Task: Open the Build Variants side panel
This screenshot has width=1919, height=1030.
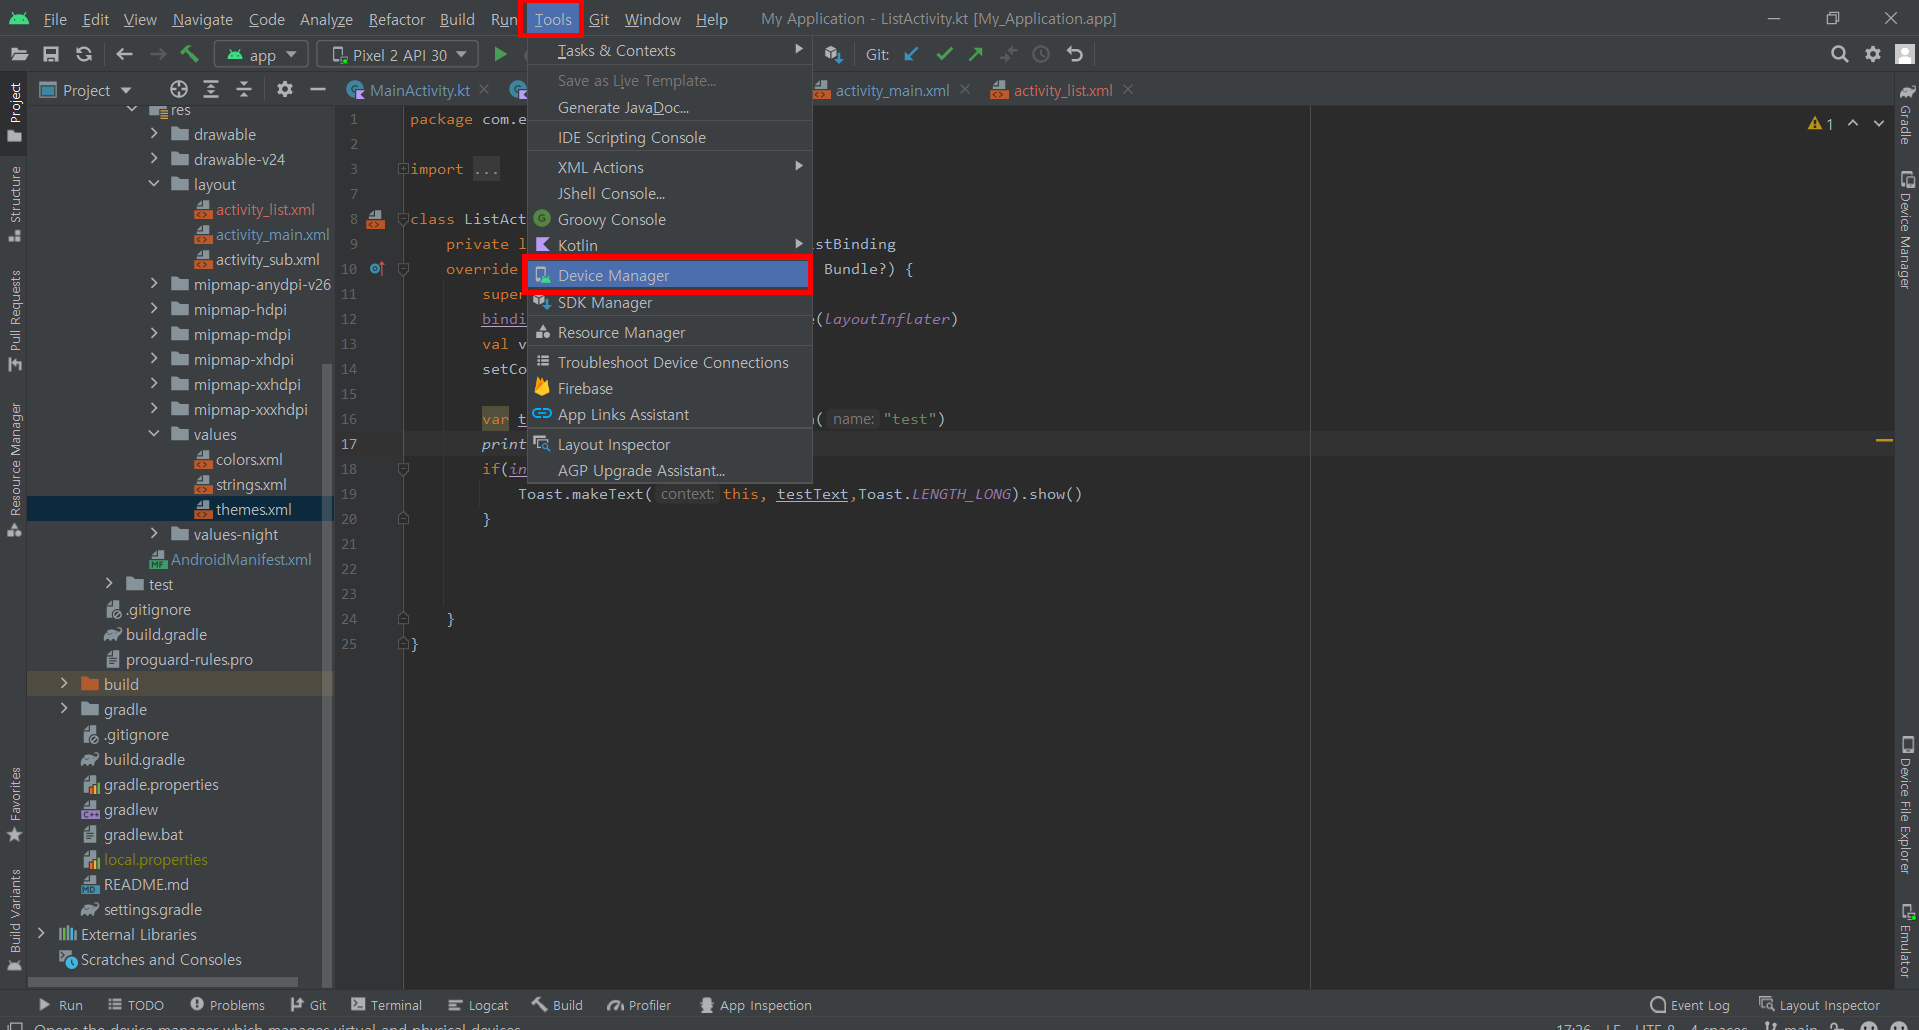Action: coord(15,920)
